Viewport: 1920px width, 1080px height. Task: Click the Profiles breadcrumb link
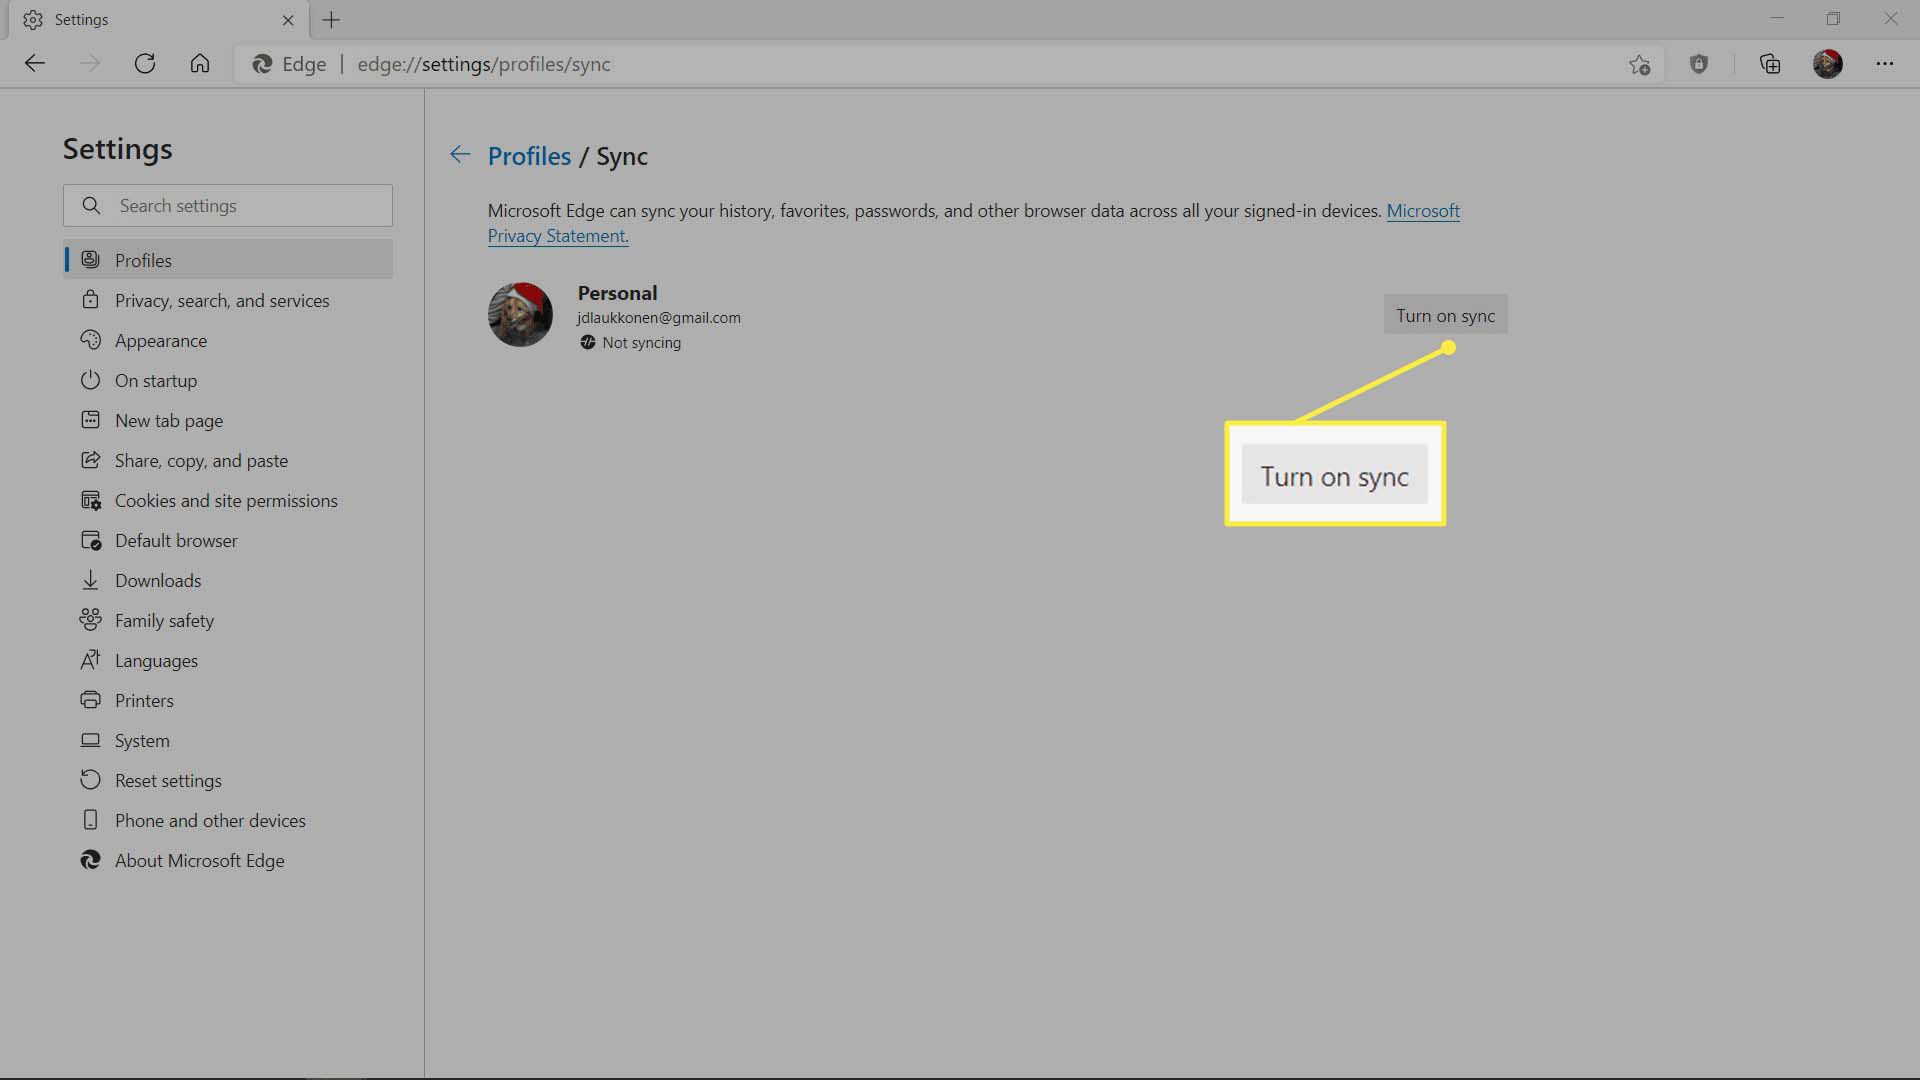click(x=529, y=156)
